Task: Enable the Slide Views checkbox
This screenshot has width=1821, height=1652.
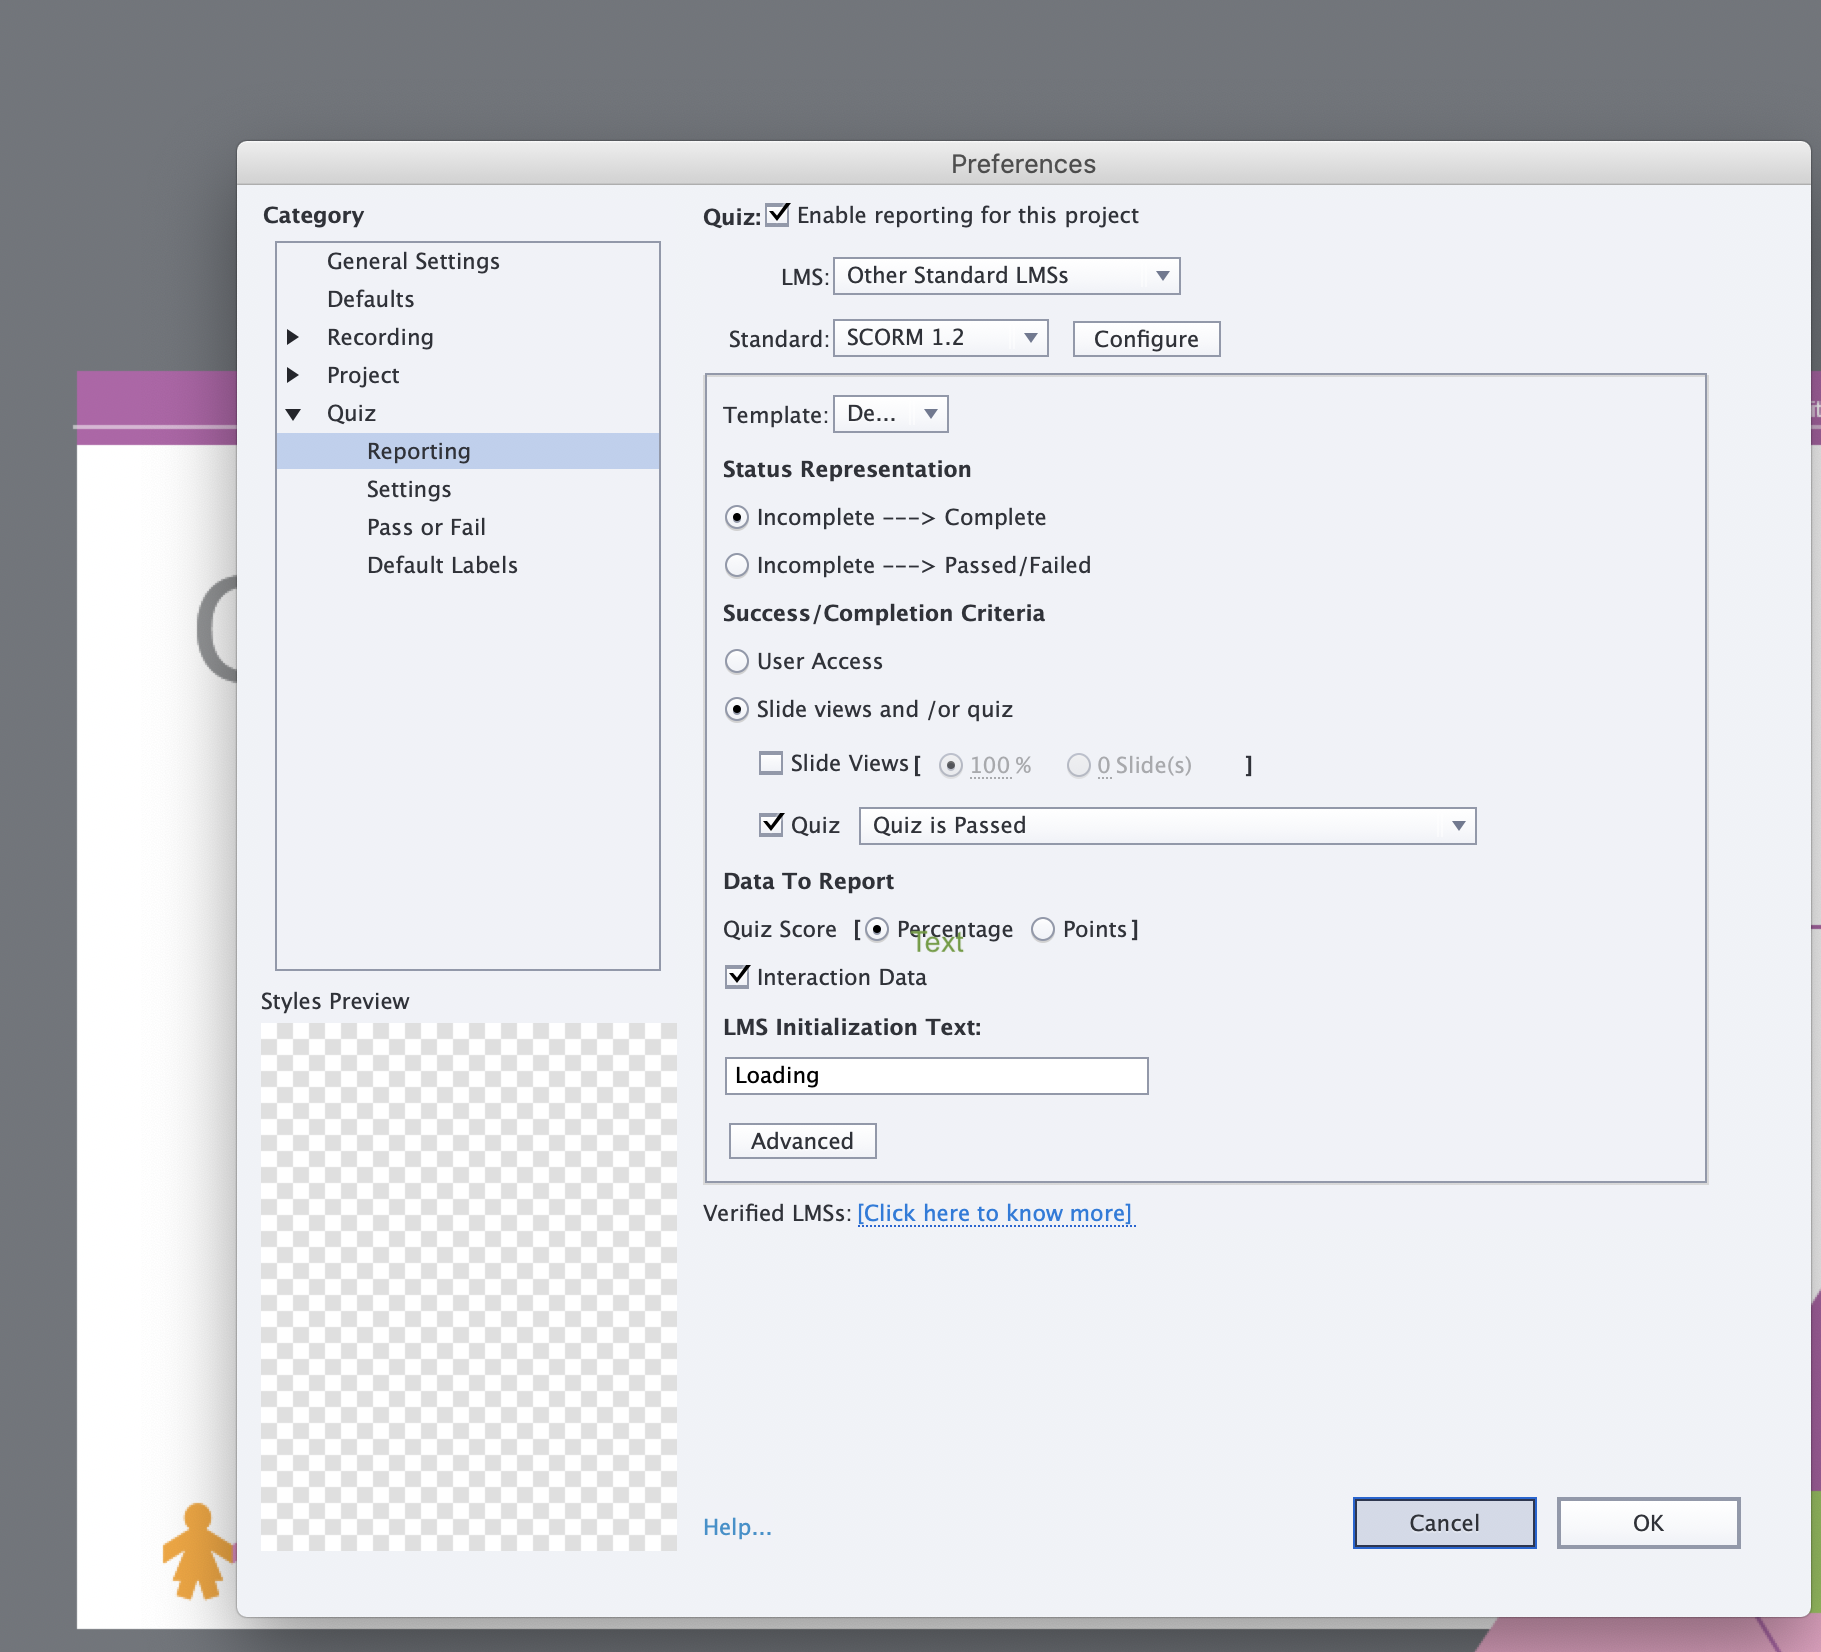Action: click(771, 764)
